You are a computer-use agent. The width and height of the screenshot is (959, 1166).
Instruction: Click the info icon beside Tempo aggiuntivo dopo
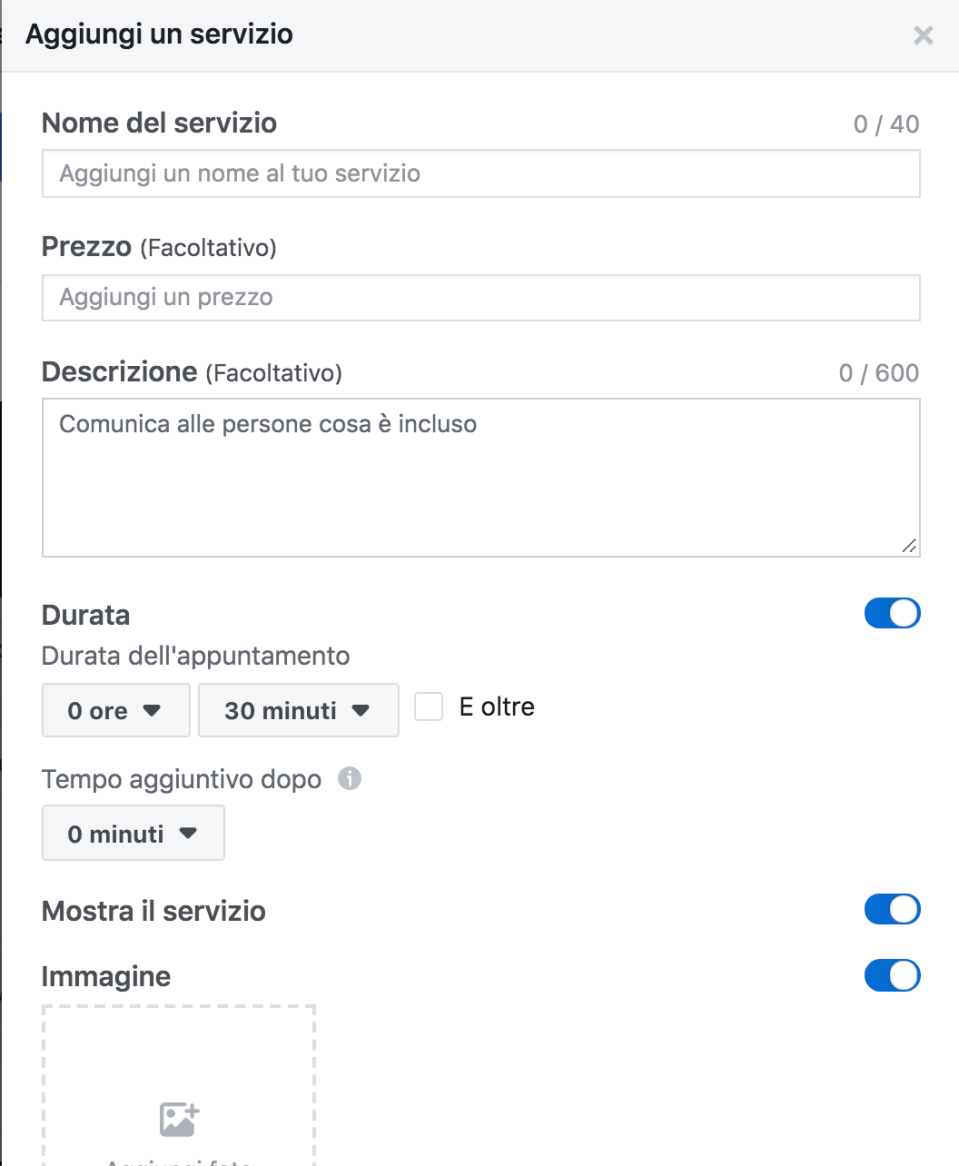[349, 778]
